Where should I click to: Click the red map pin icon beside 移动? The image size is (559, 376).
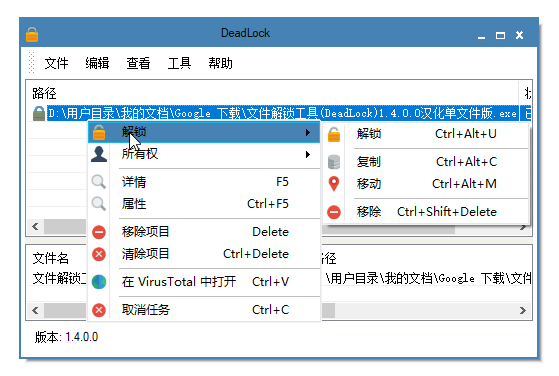[334, 184]
